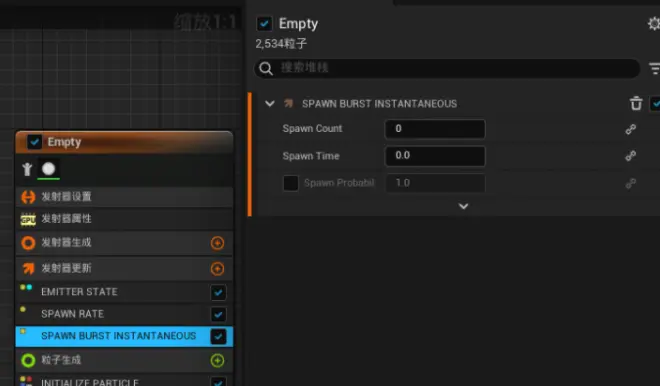The width and height of the screenshot is (660, 386).
Task: Toggle the Empty emitter node checkbox in graph
Action: 35,142
